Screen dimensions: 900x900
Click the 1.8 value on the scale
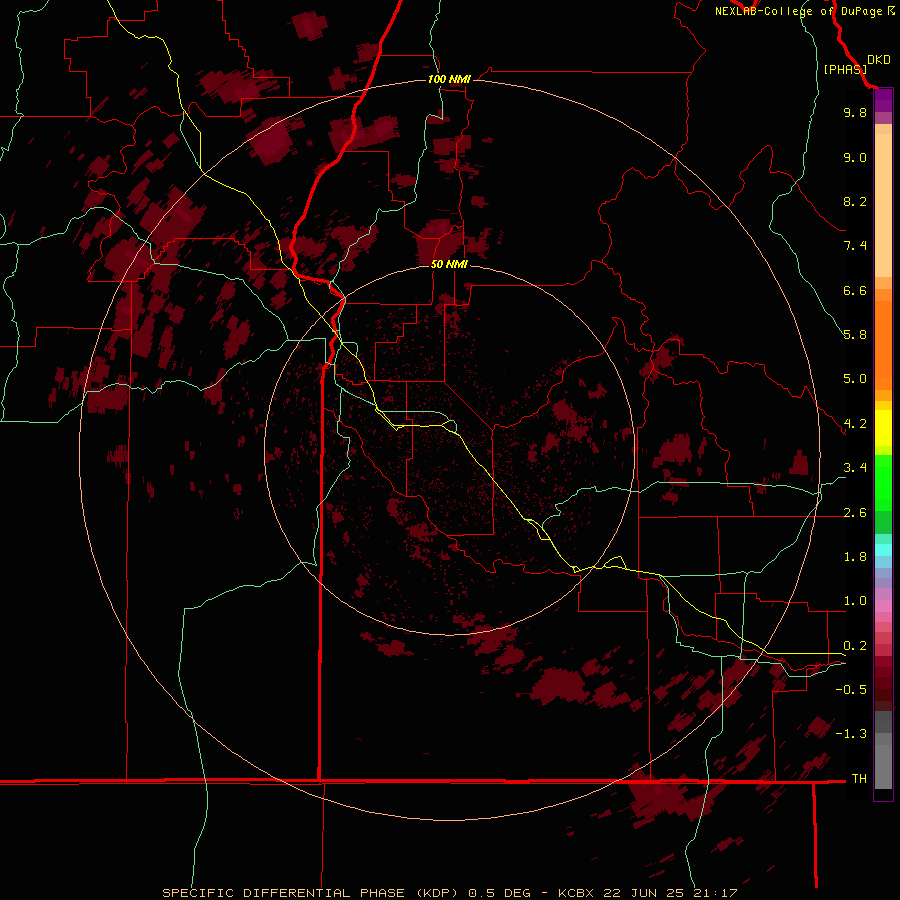click(855, 557)
